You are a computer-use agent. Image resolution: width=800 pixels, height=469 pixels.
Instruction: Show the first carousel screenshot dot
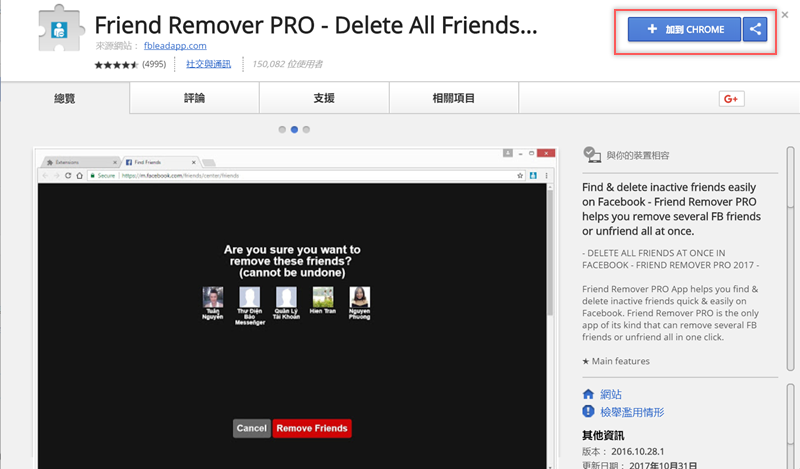282,130
